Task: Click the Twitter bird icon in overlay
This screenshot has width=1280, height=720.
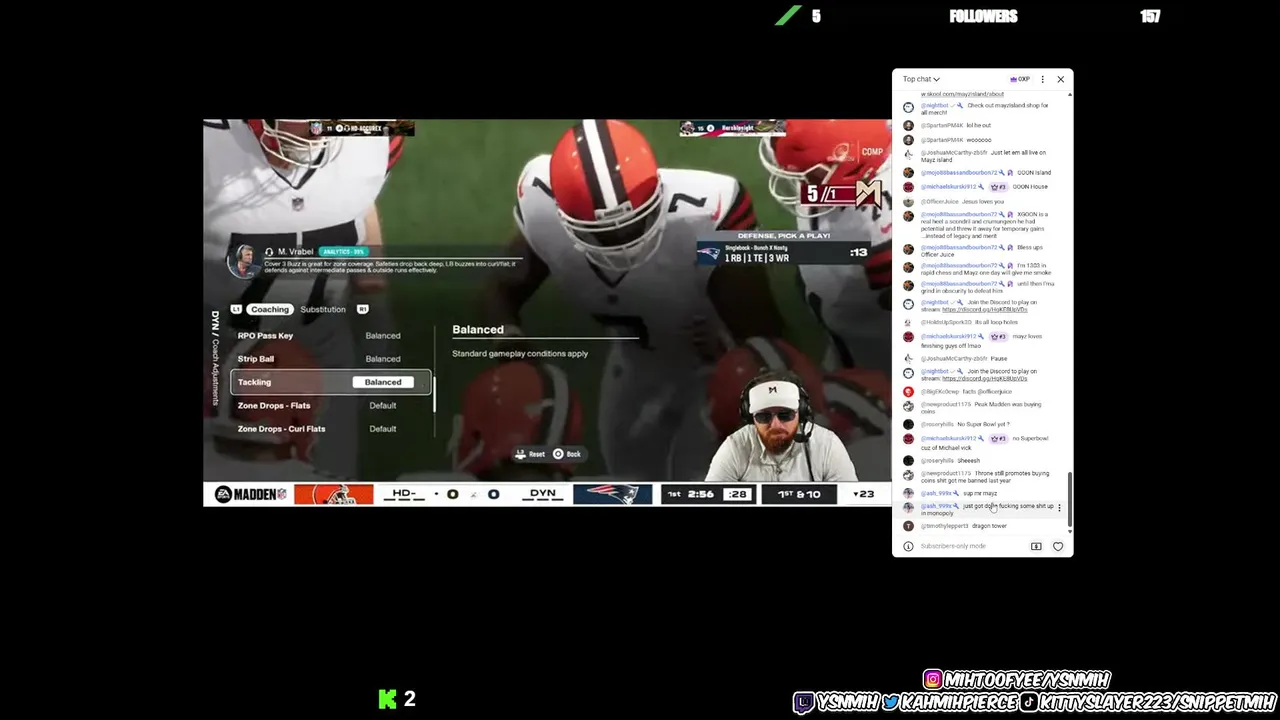Action: click(890, 703)
